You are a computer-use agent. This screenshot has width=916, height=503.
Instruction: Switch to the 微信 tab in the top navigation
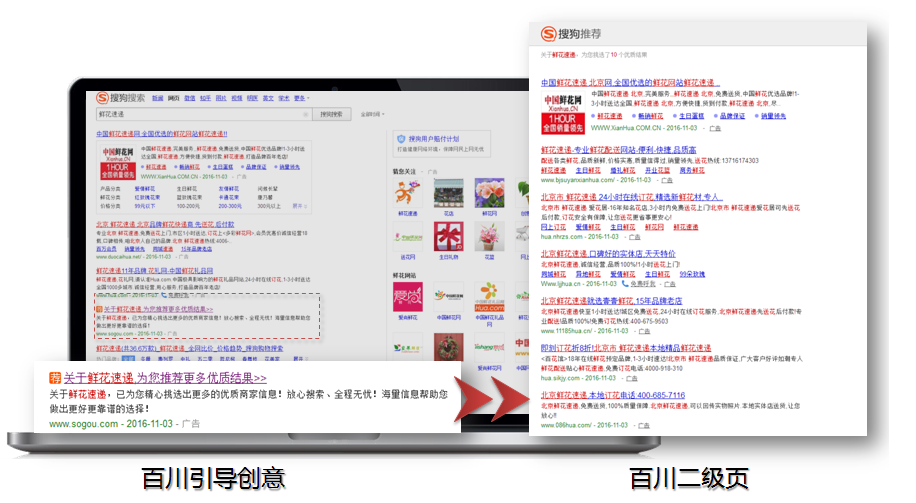[189, 98]
